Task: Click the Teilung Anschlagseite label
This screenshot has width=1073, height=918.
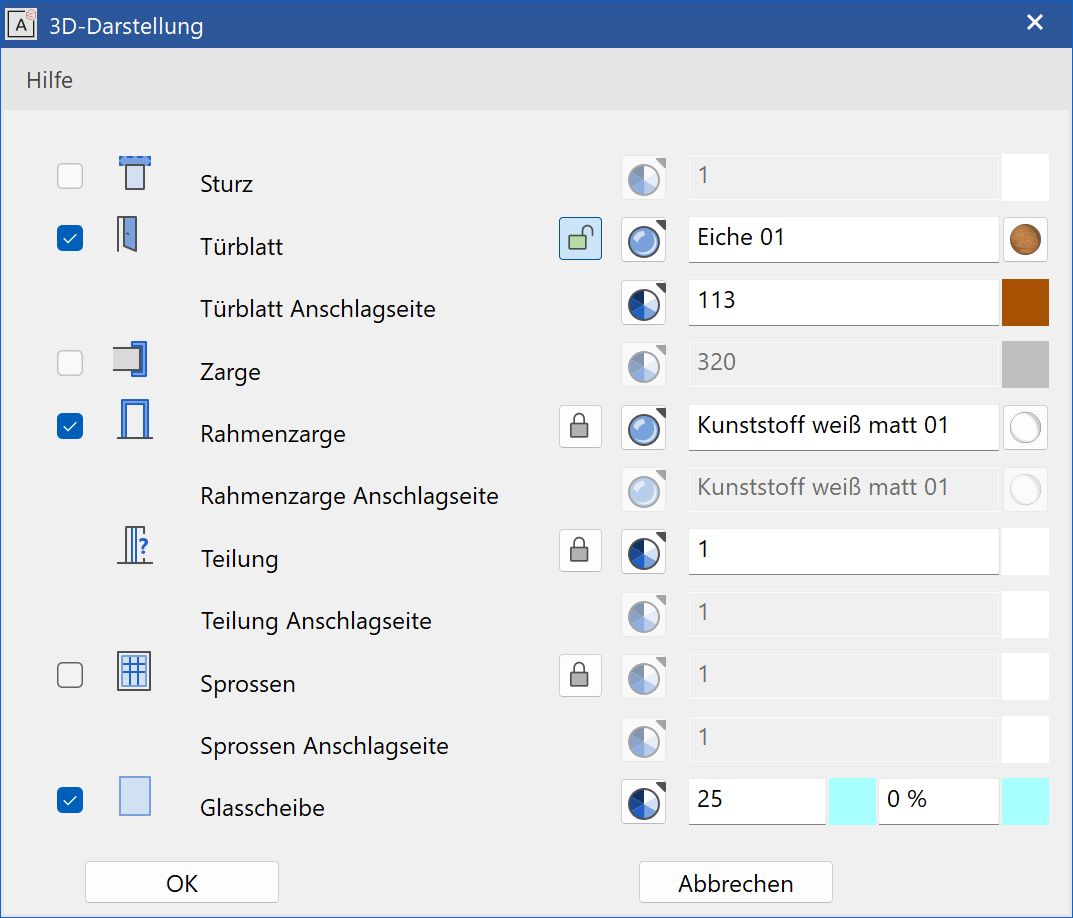Action: click(315, 622)
